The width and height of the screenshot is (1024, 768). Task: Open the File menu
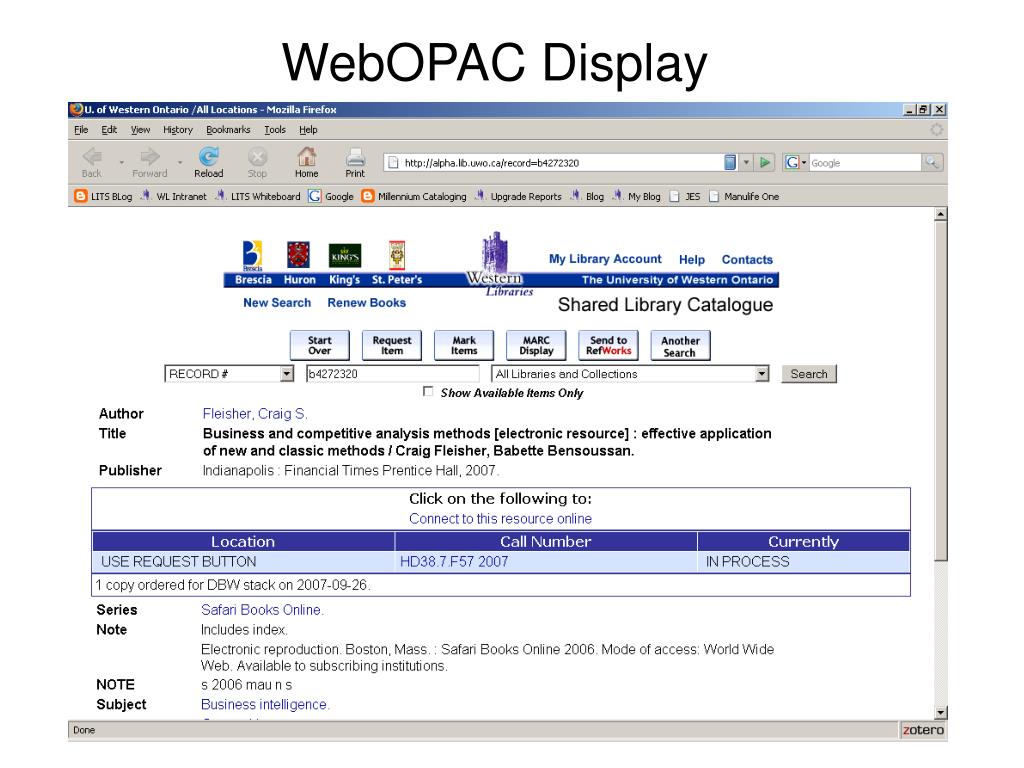(81, 129)
